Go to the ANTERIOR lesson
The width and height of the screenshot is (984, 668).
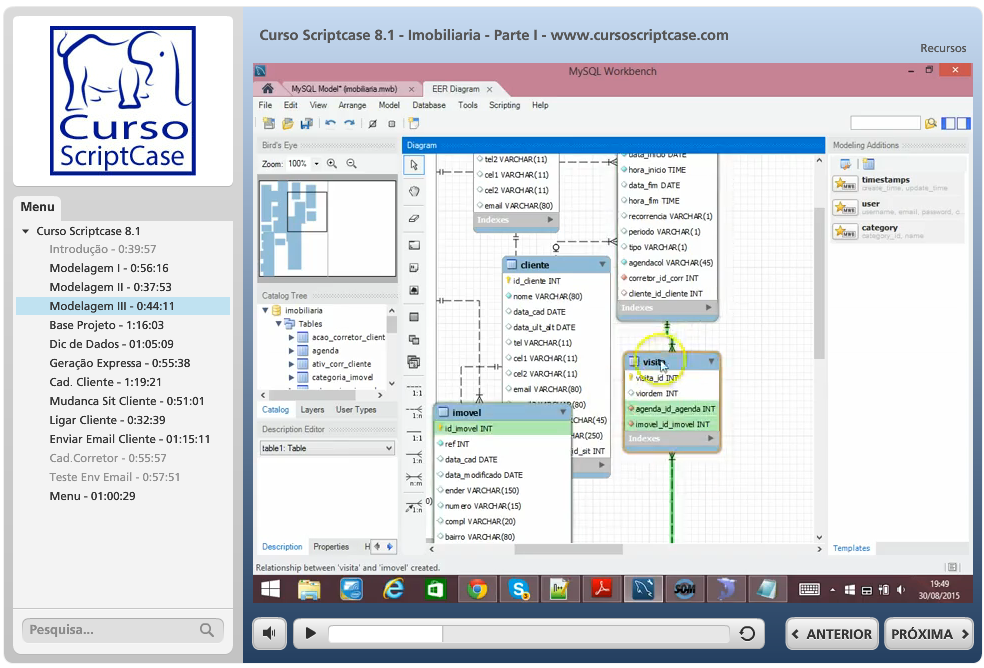(833, 634)
